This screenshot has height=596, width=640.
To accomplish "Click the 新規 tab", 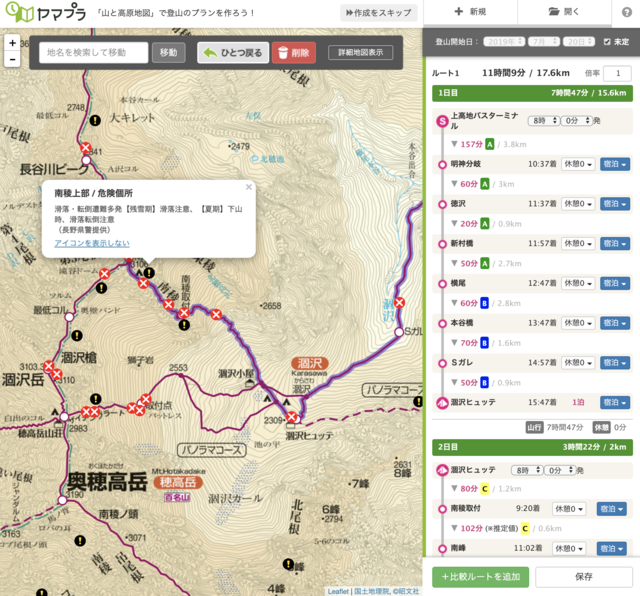I will [470, 12].
